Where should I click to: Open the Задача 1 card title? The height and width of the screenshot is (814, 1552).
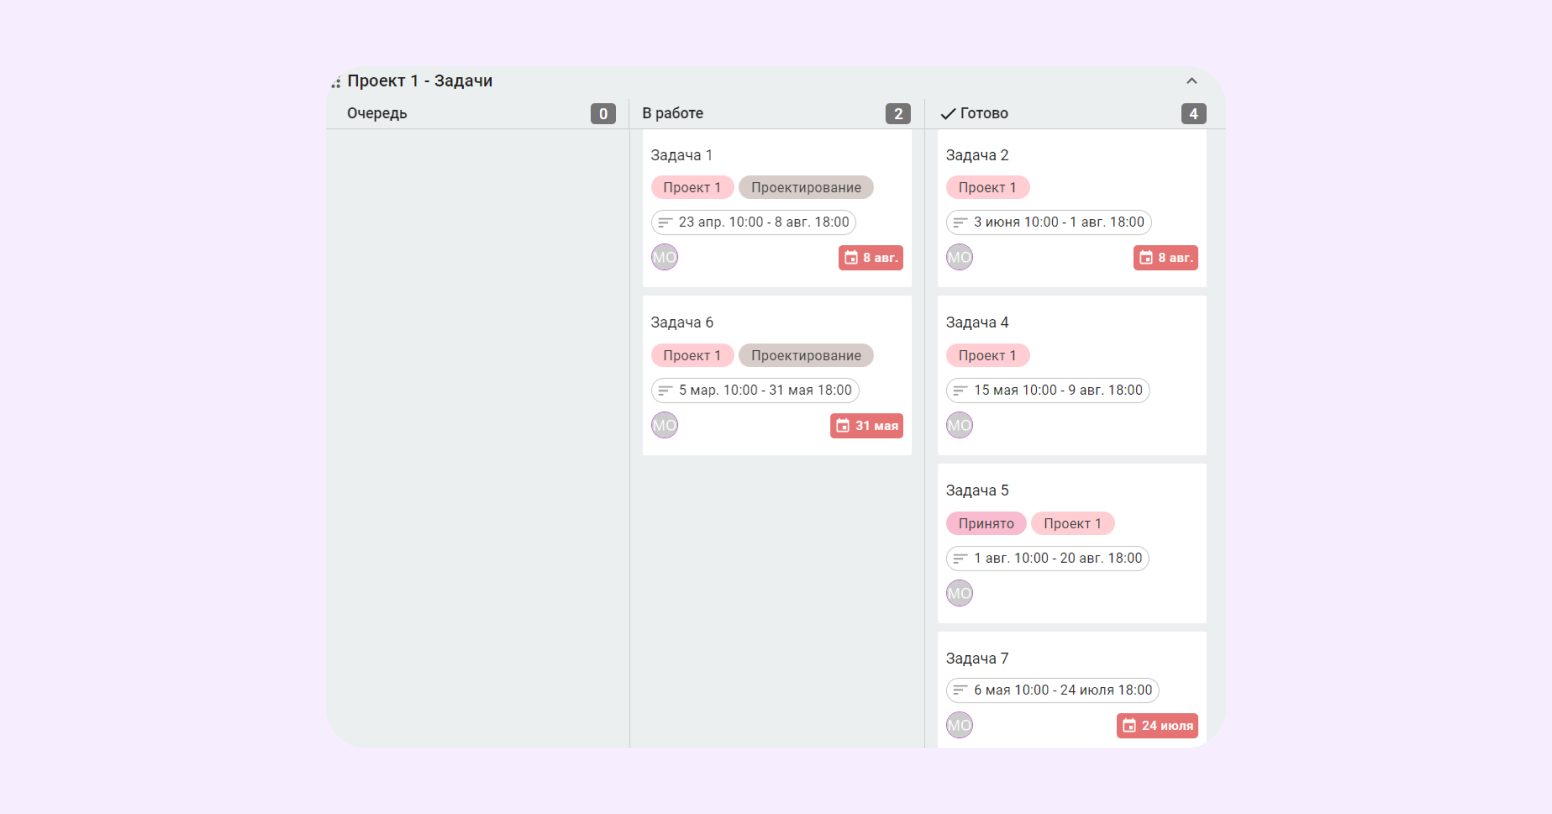(682, 155)
